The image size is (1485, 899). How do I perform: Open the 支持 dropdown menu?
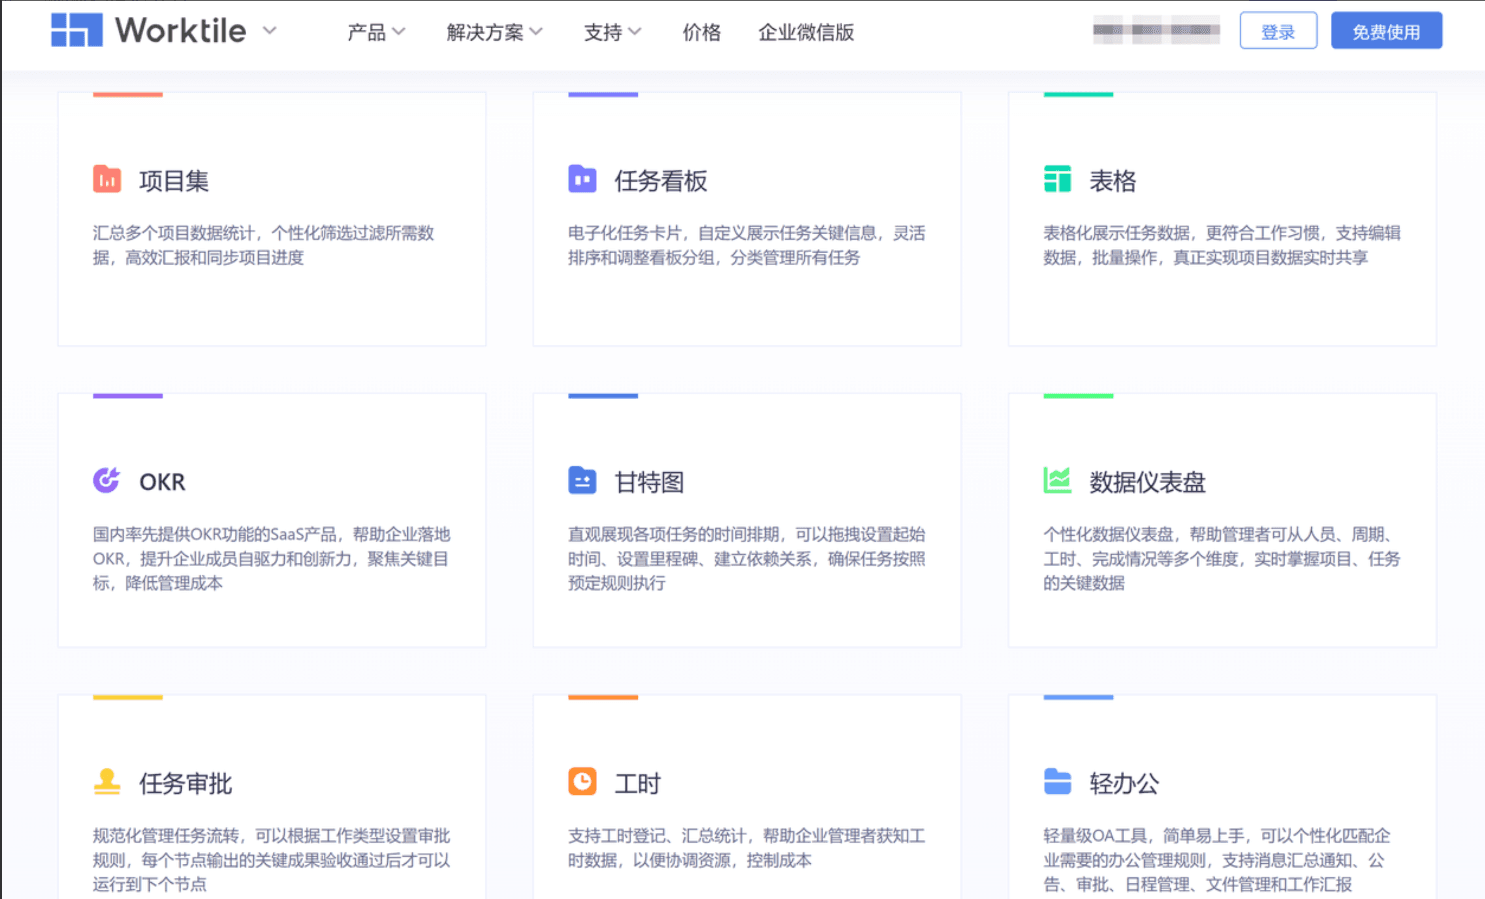coord(613,32)
